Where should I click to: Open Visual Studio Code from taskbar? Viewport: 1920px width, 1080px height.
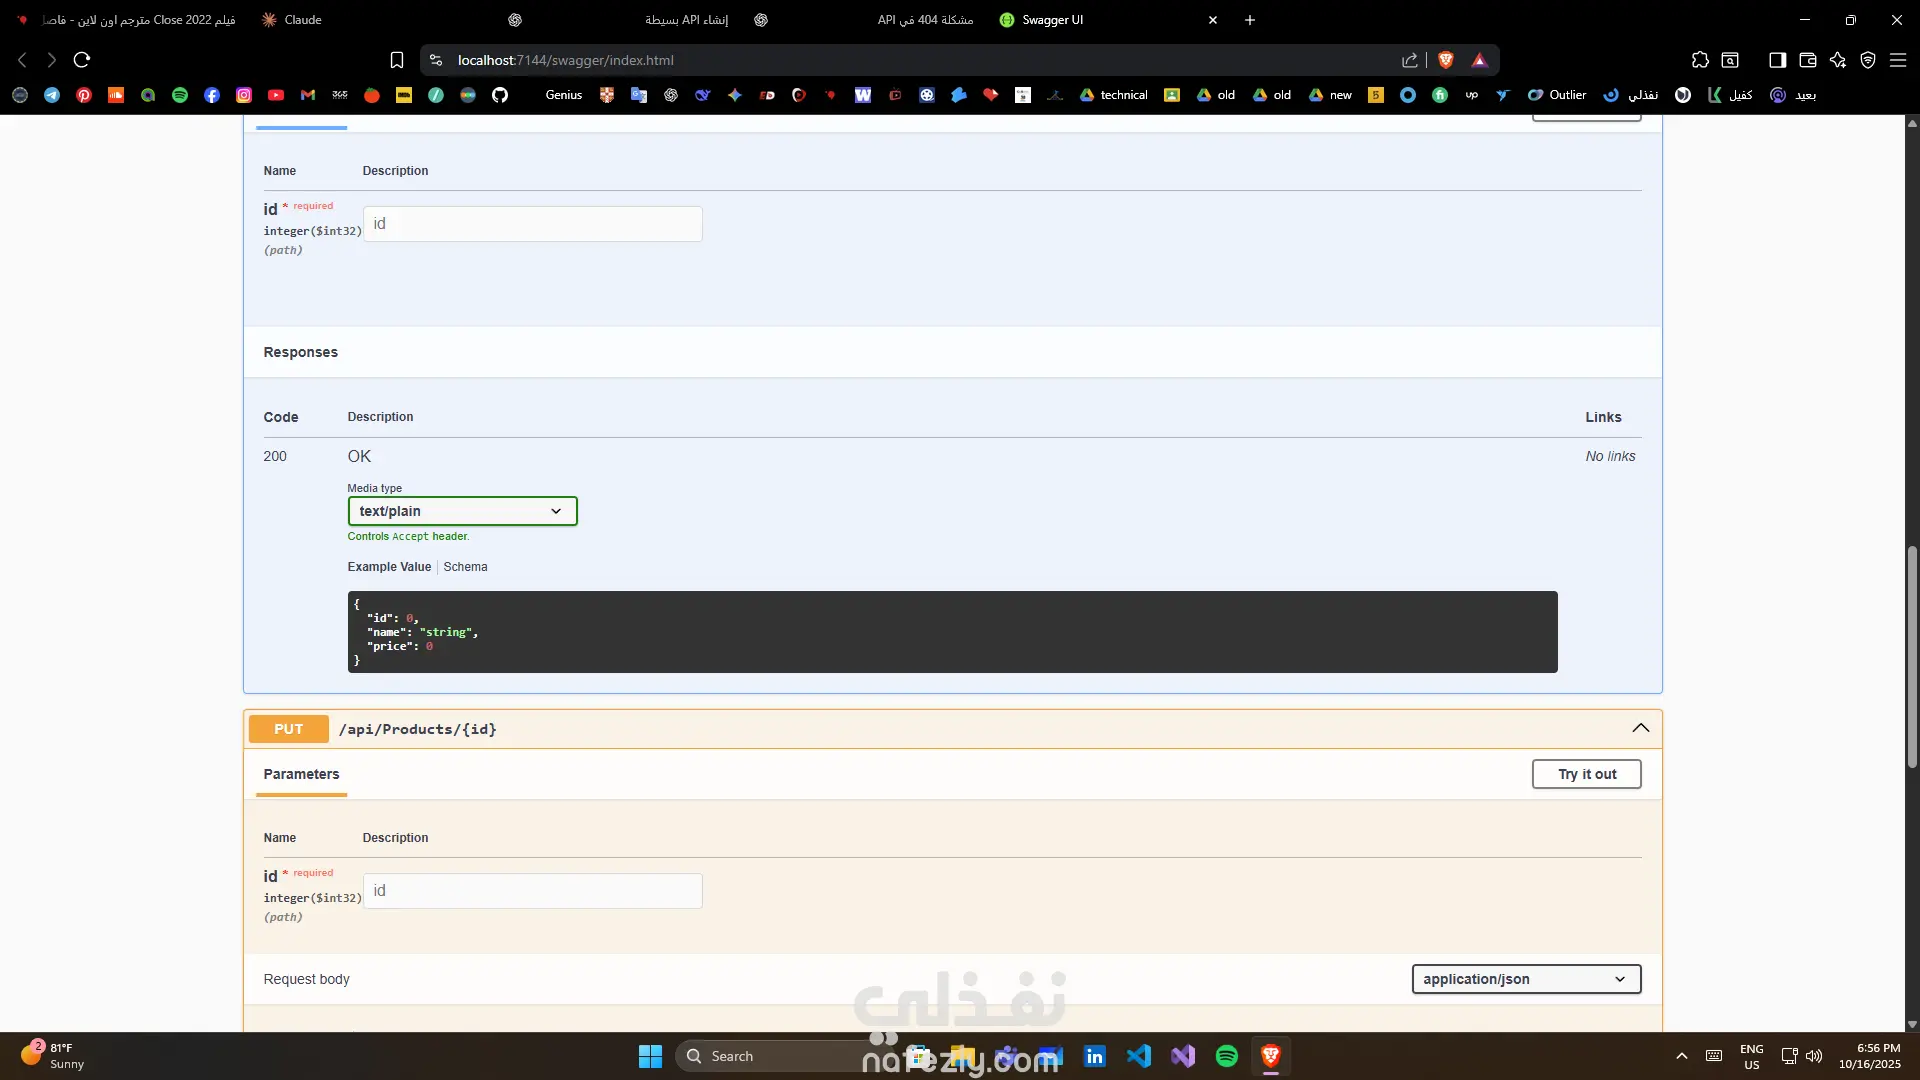(1139, 1056)
